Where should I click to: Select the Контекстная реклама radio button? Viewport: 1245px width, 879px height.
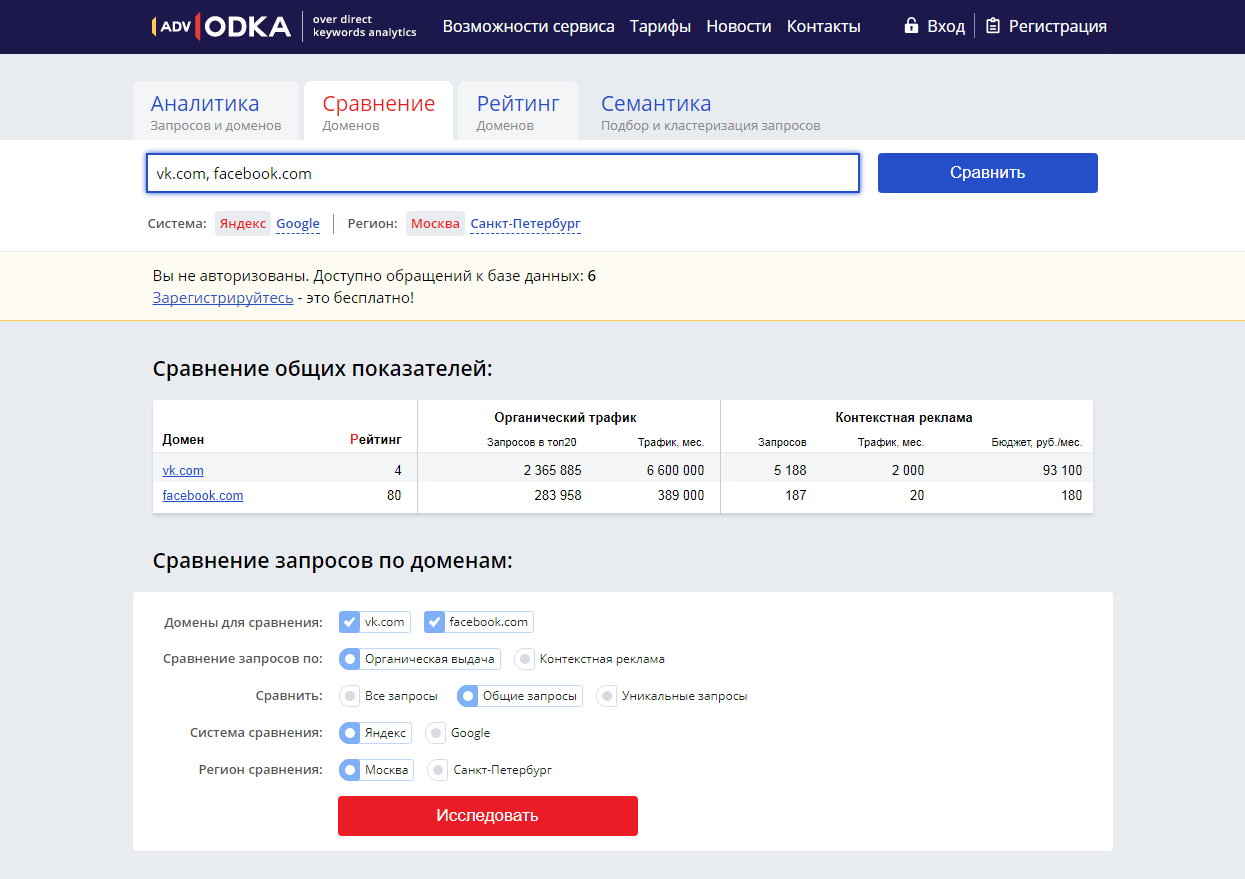click(524, 658)
